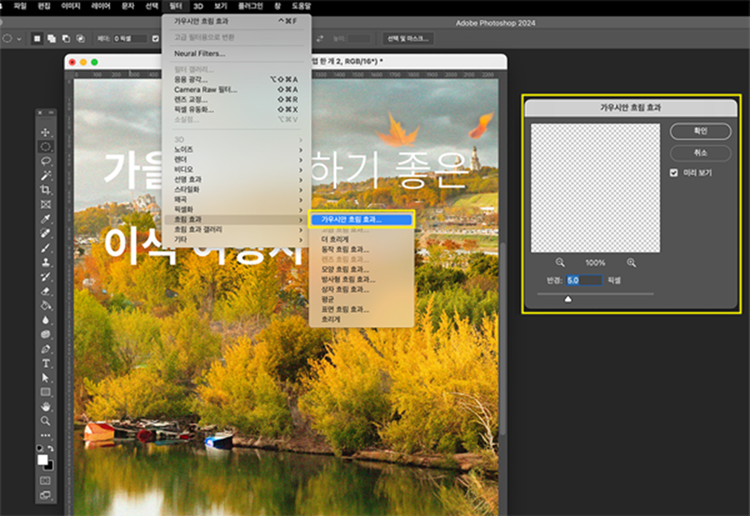This screenshot has width=750, height=516.
Task: Select the Lasso tool
Action: [x=45, y=161]
